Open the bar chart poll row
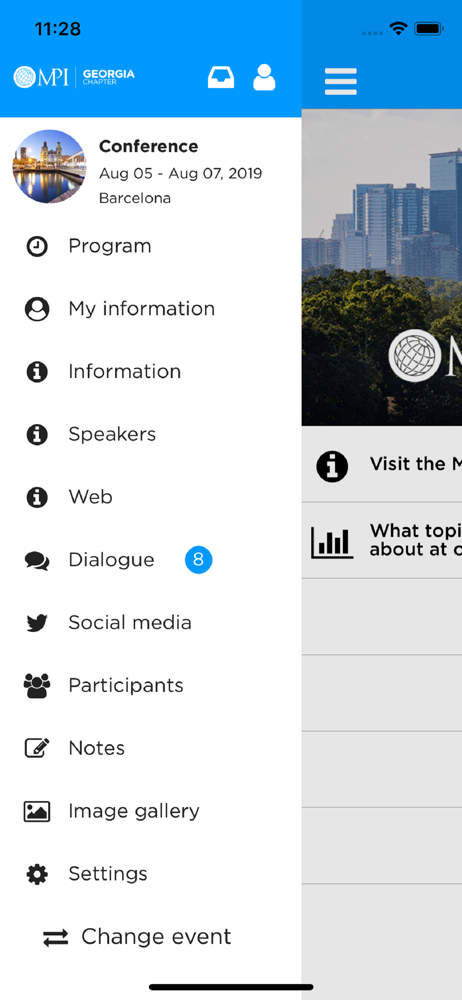 coord(382,541)
